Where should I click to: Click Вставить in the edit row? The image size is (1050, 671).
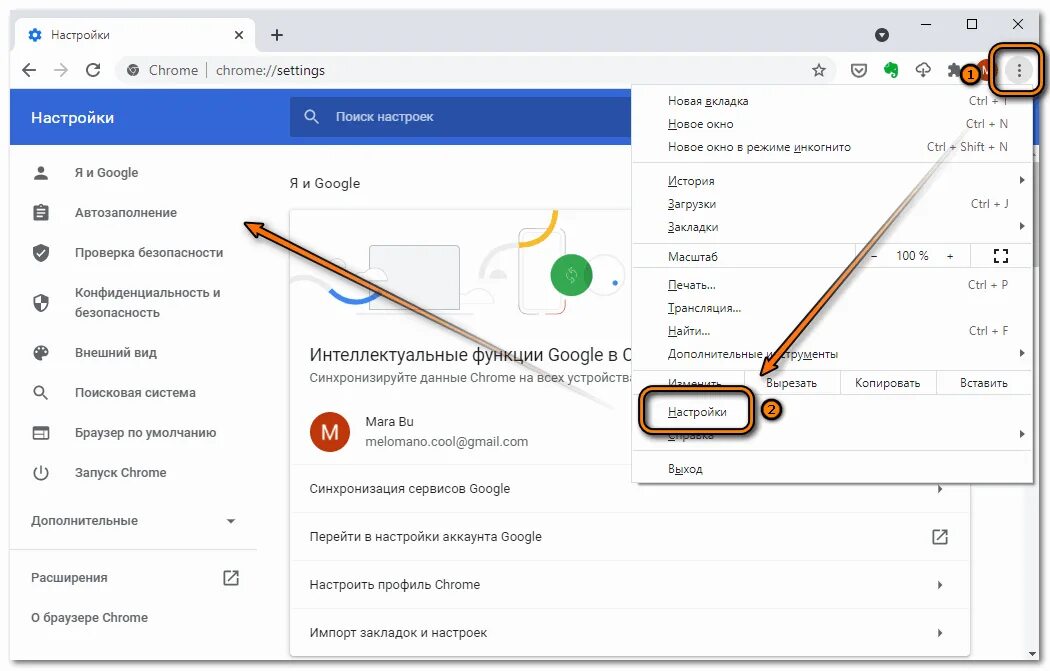[x=983, y=383]
